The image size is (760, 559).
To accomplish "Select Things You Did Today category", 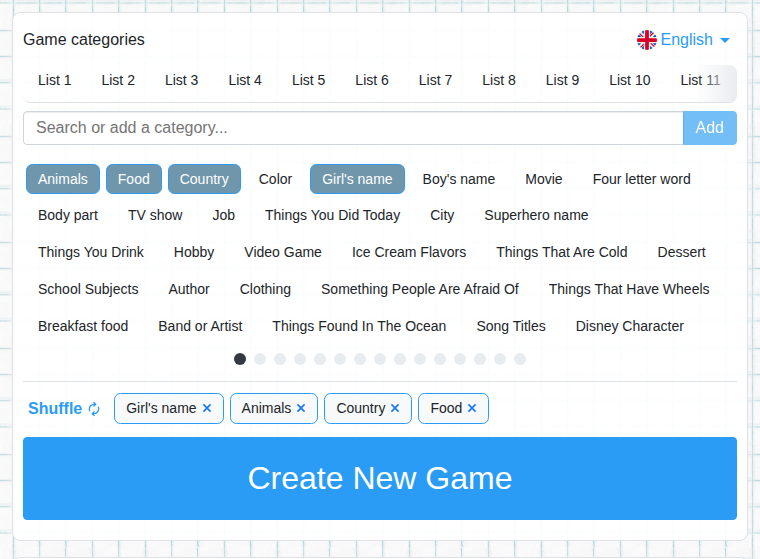I will [x=332, y=215].
